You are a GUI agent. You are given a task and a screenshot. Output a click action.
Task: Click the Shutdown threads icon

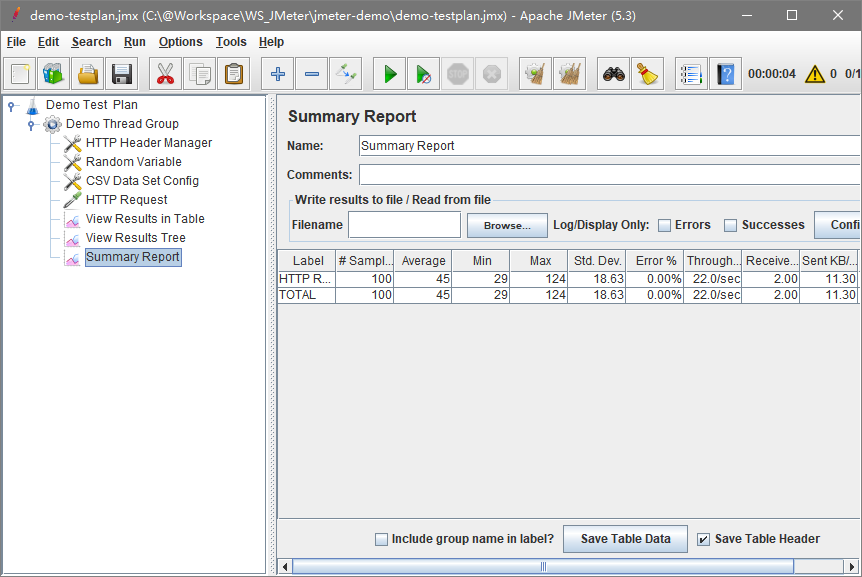492,74
